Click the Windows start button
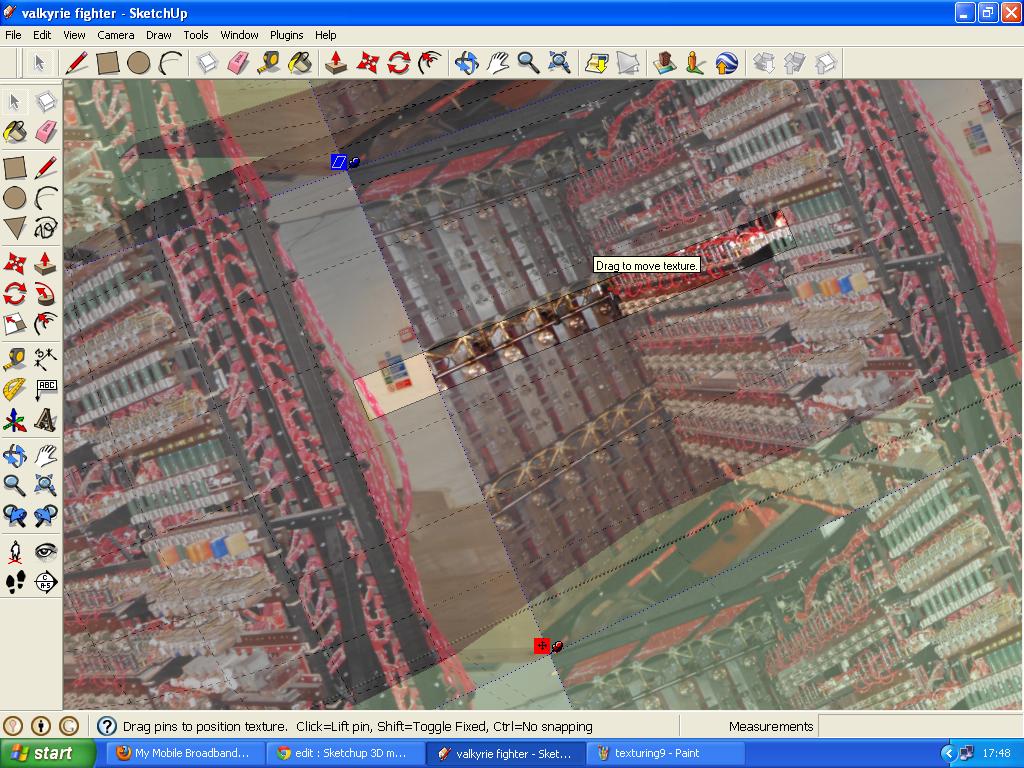Image resolution: width=1024 pixels, height=768 pixels. tap(47, 754)
